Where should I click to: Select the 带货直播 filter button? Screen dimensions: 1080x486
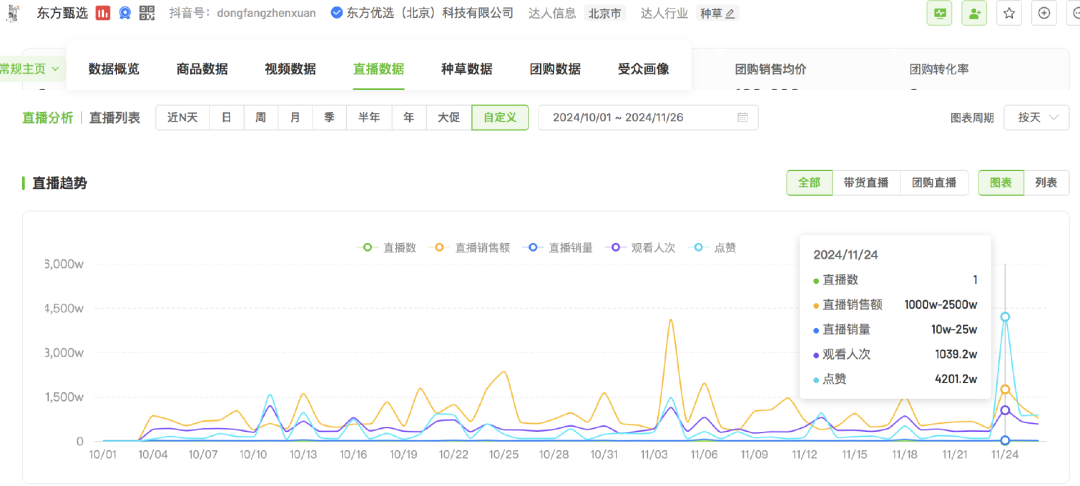pyautogui.click(x=865, y=183)
